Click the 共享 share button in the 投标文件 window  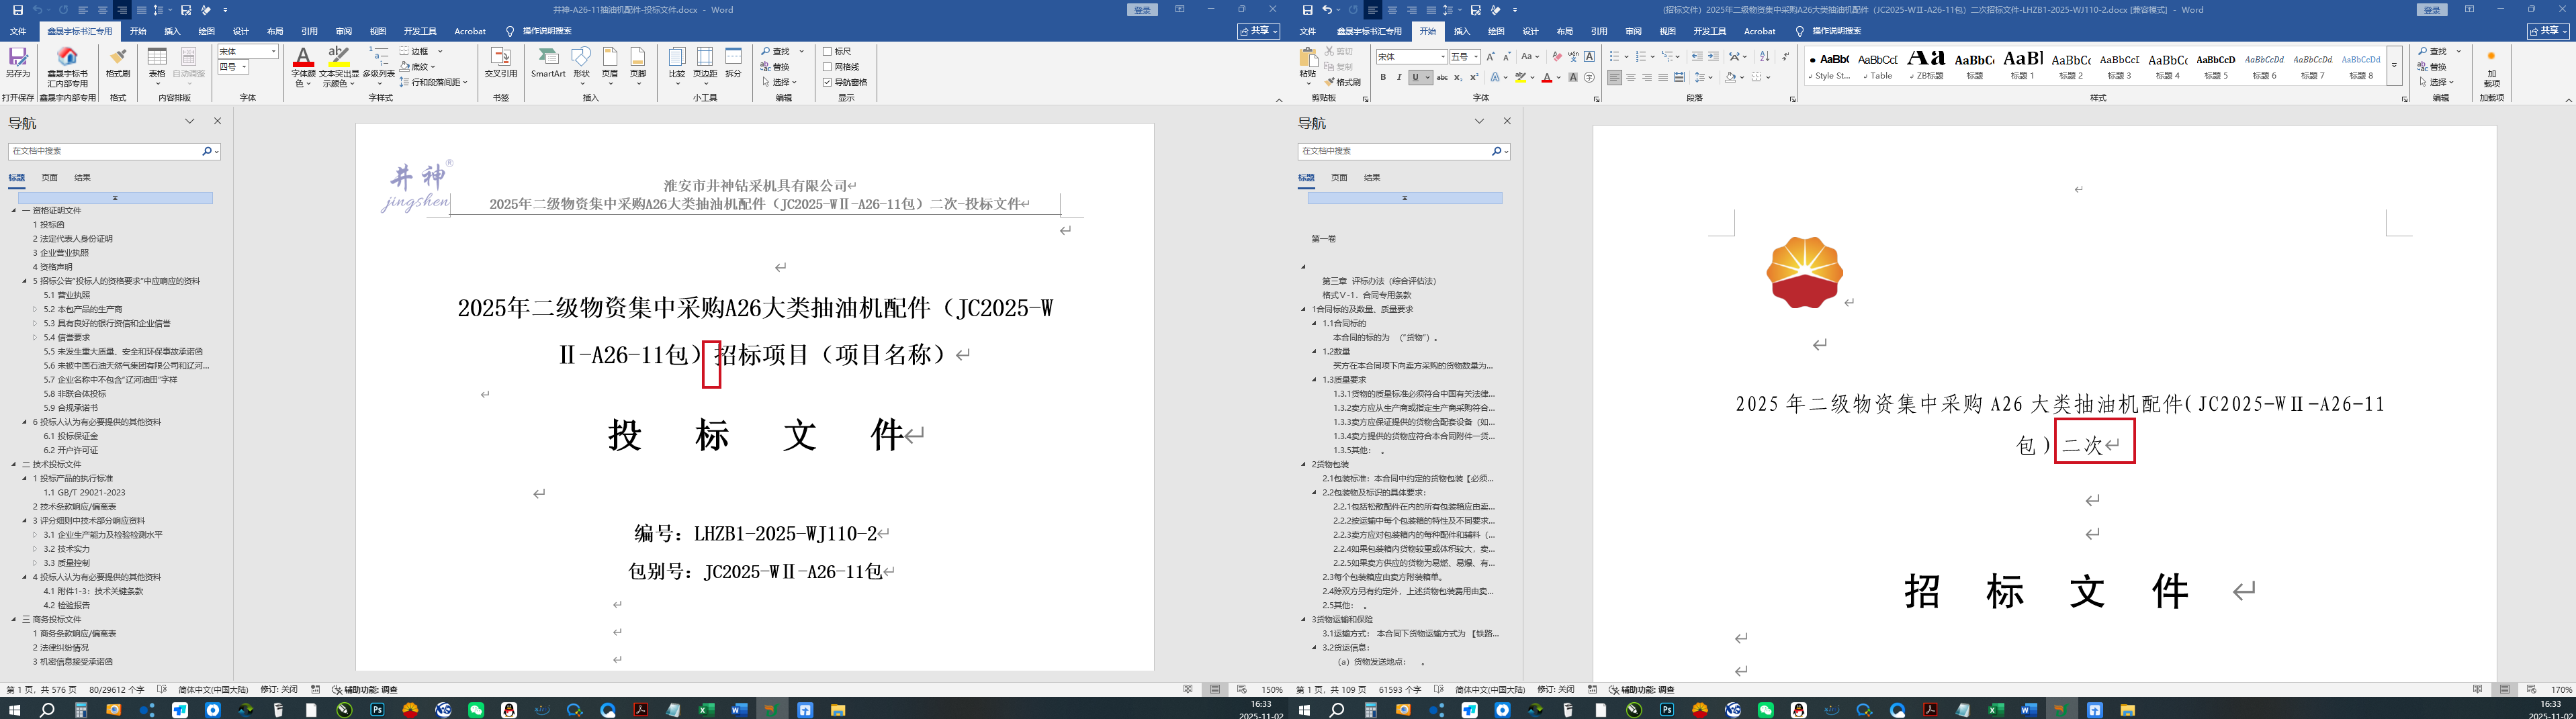pyautogui.click(x=1259, y=31)
